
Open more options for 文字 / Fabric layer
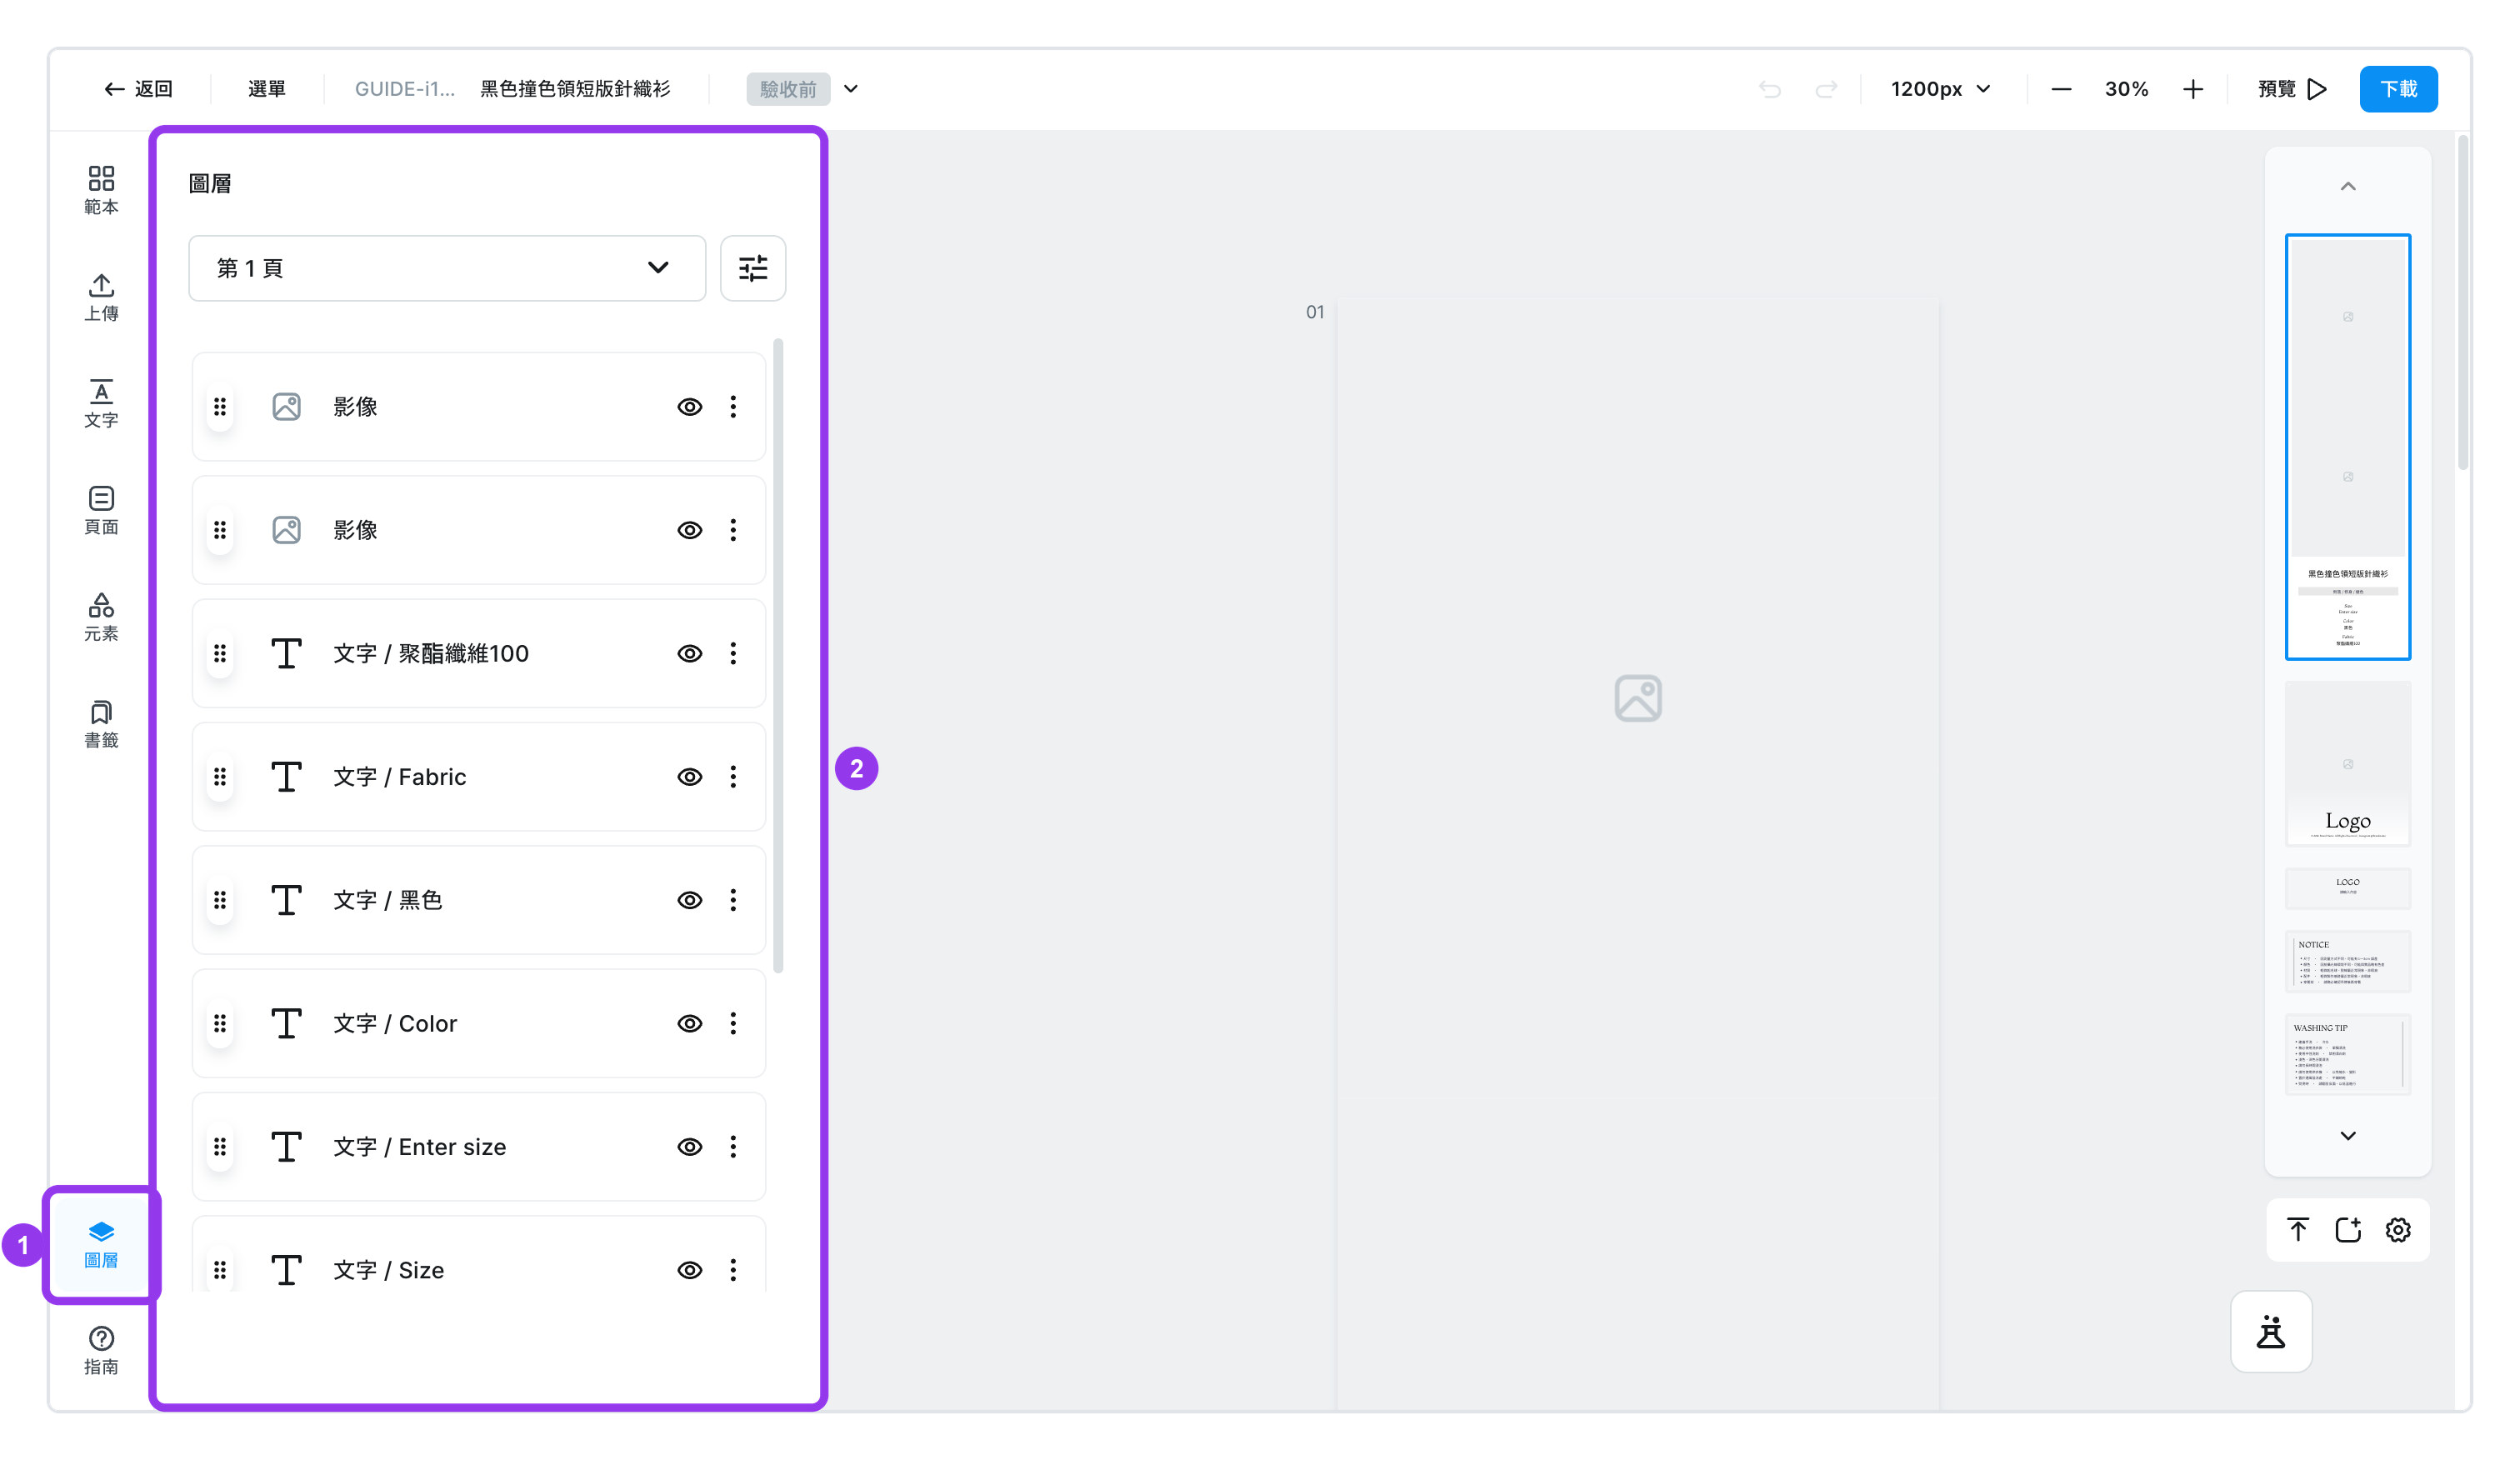click(x=733, y=777)
